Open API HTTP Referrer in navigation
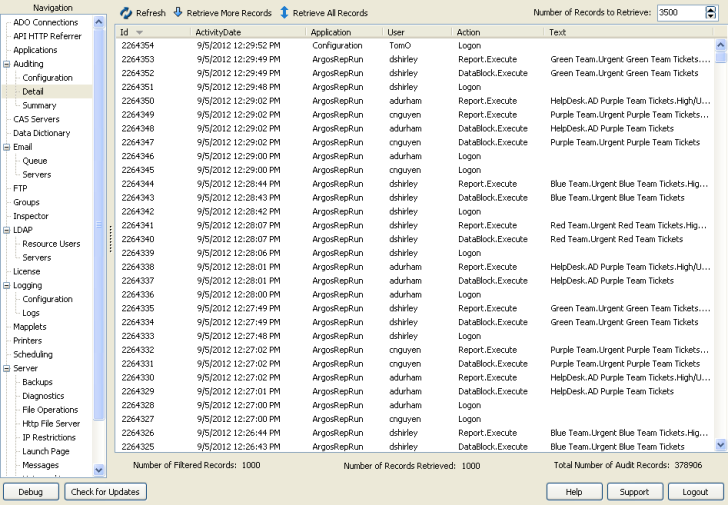Image resolution: width=728 pixels, height=505 pixels. [x=47, y=36]
